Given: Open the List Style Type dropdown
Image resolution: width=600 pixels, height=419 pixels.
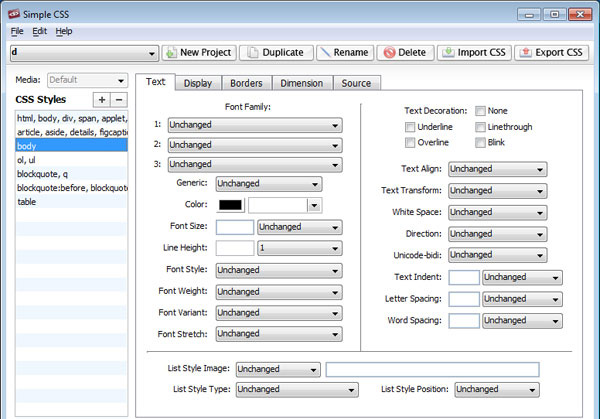Looking at the screenshot, I should (297, 390).
